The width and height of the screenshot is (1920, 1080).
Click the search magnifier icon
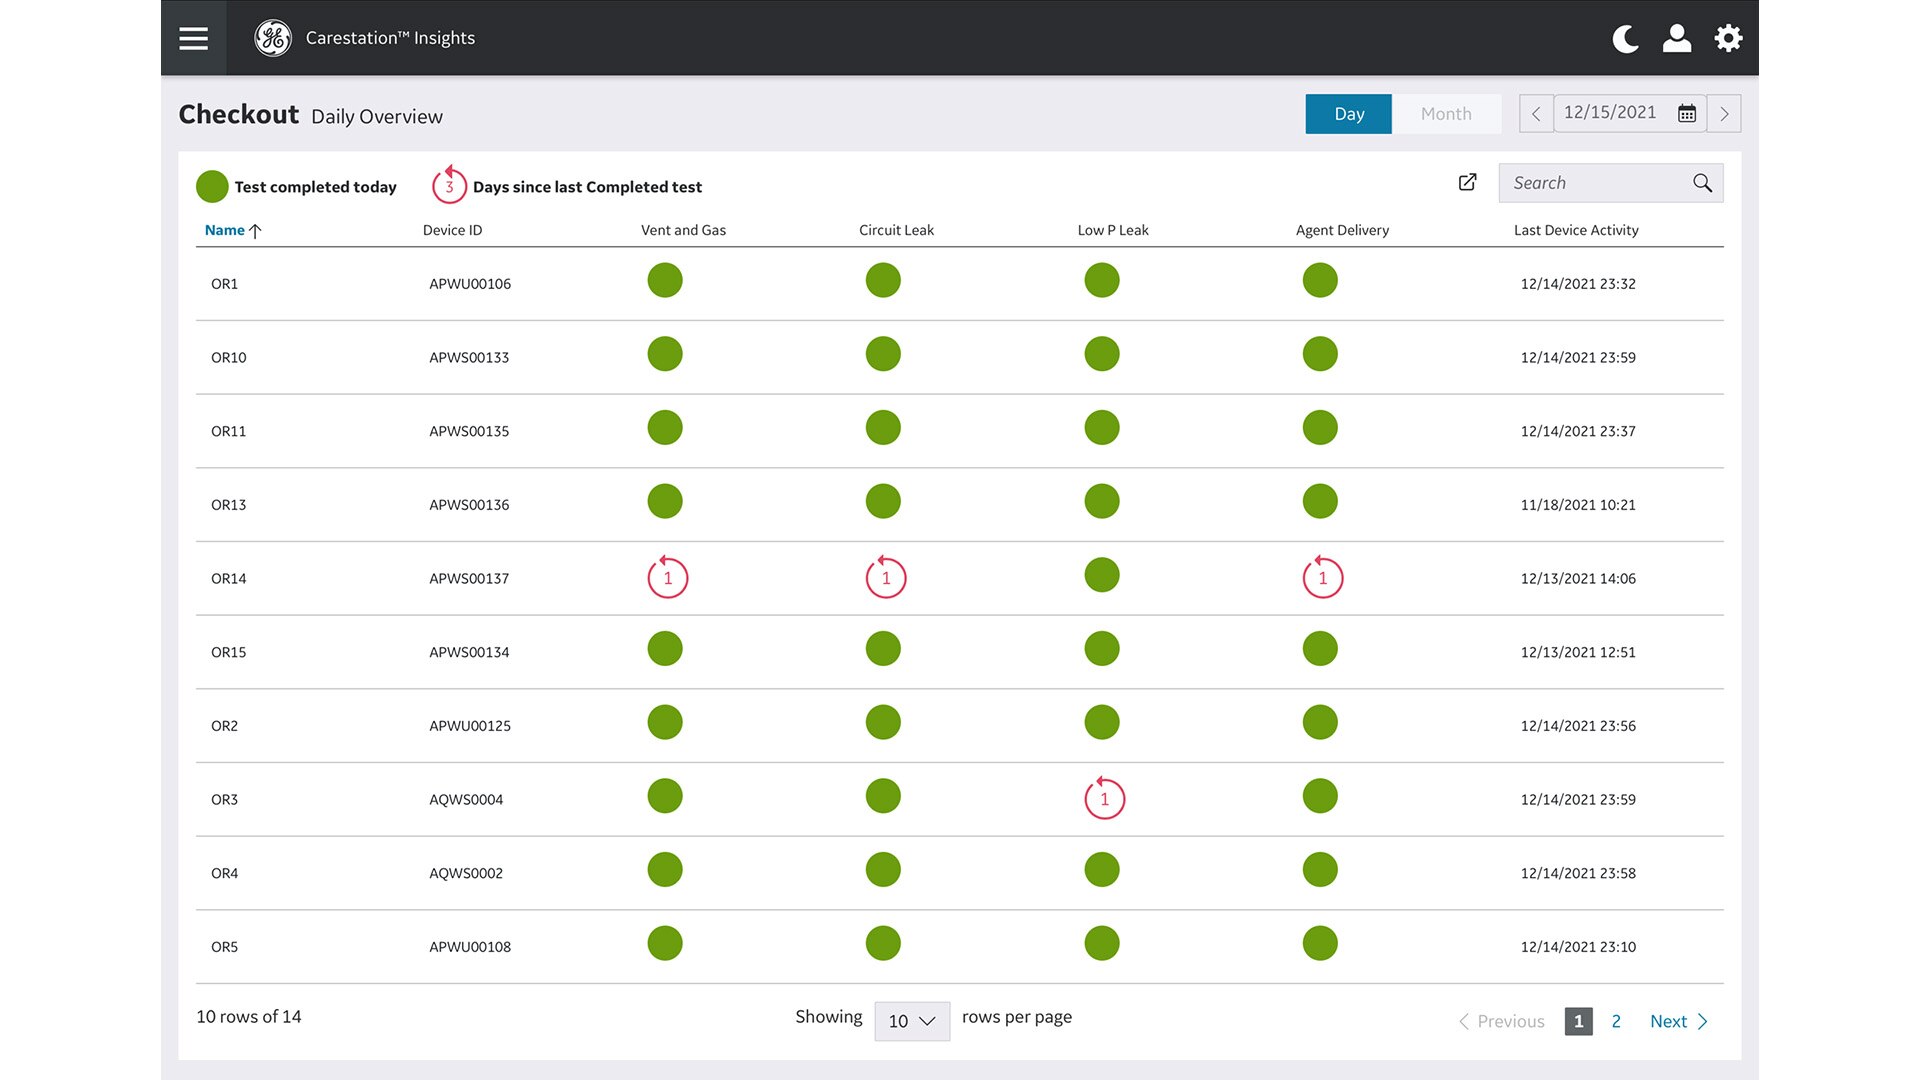[x=1702, y=183]
